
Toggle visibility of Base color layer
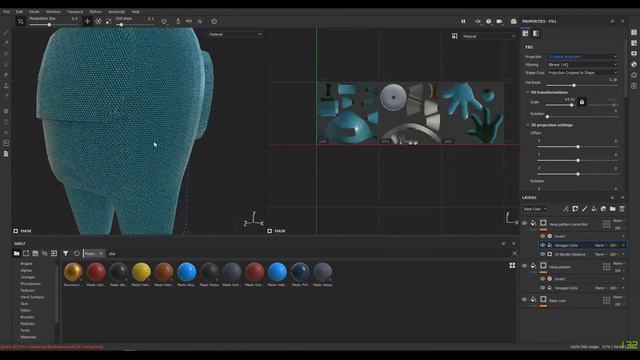[x=524, y=300]
